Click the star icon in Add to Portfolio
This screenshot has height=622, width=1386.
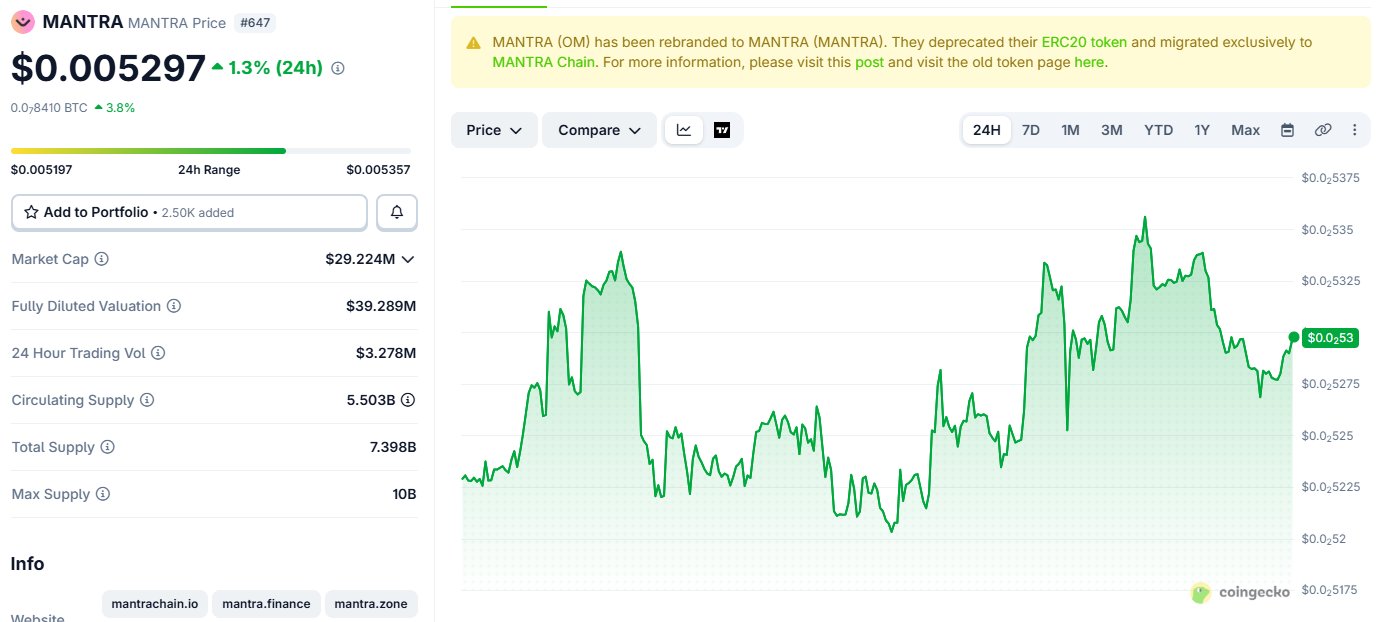click(31, 212)
